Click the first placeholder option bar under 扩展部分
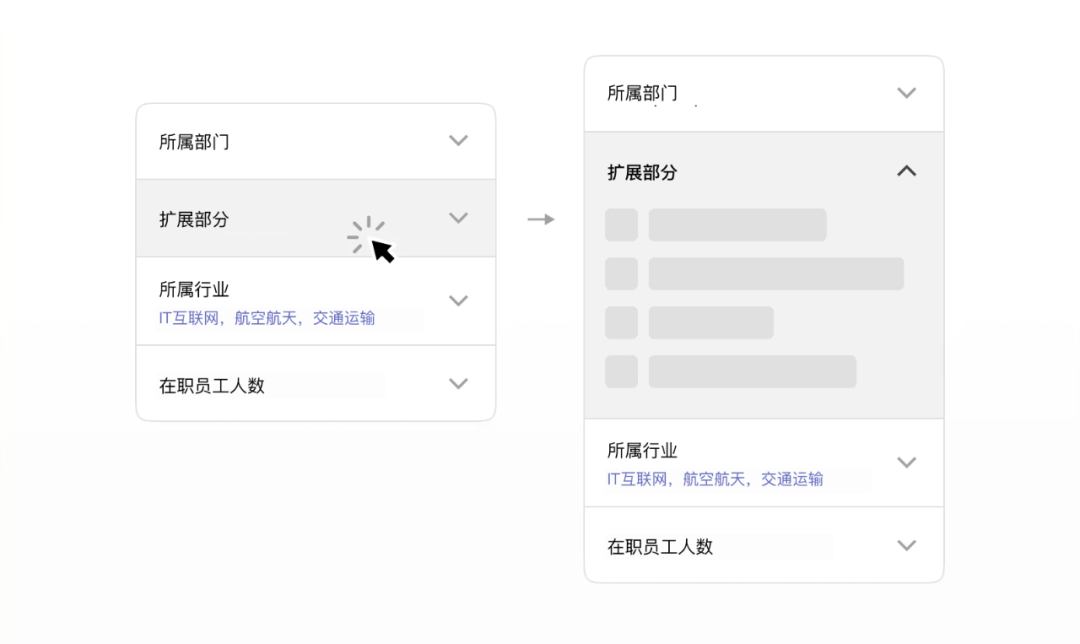Image resolution: width=1080 pixels, height=644 pixels. [737, 225]
